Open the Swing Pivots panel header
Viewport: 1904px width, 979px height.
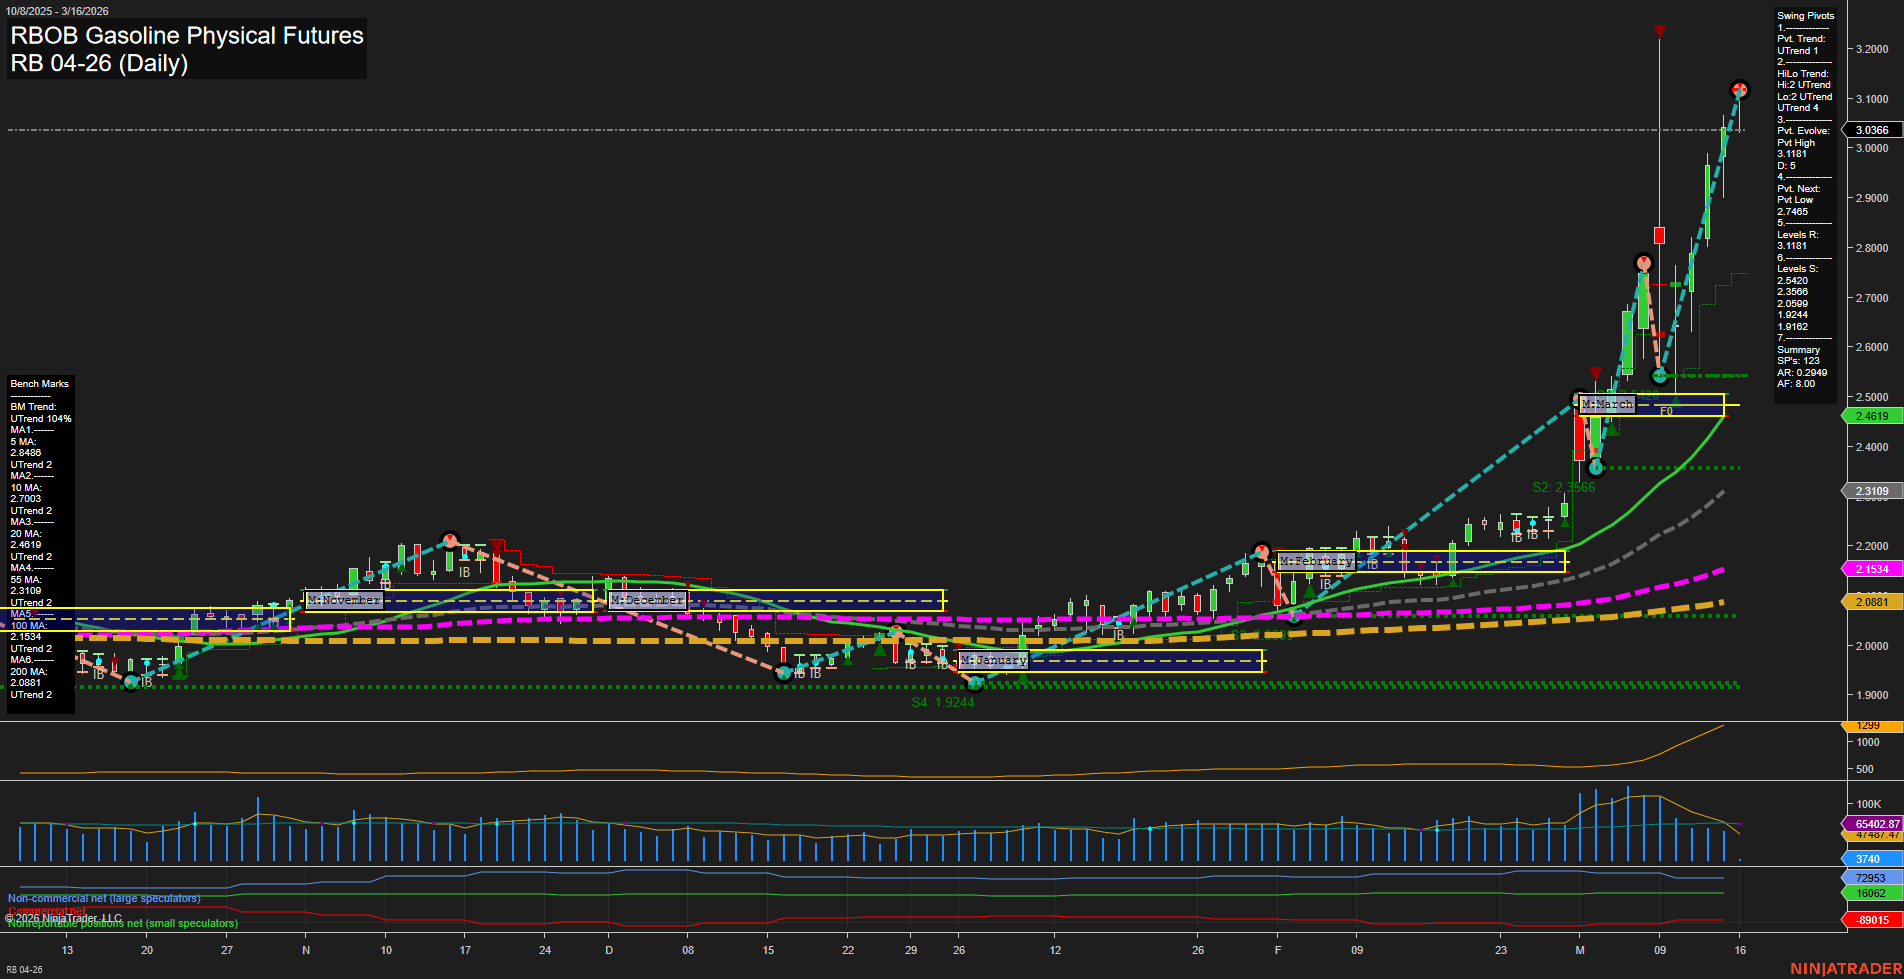point(1805,16)
